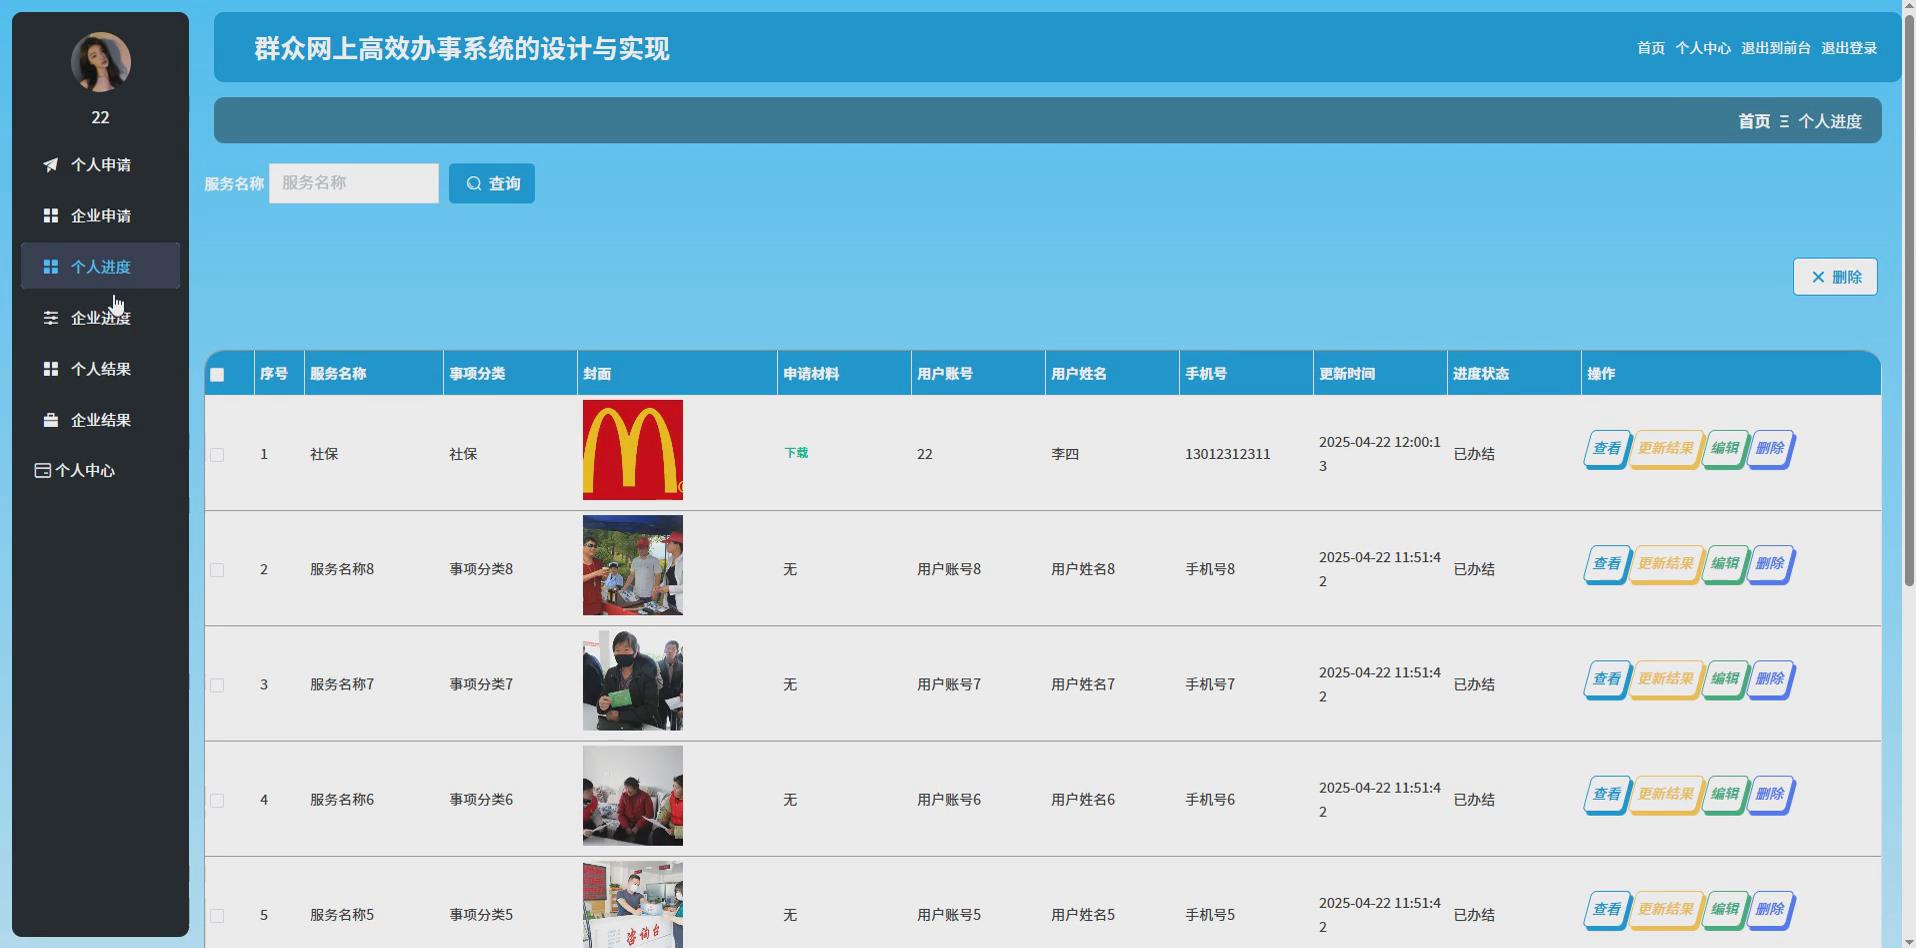This screenshot has height=948, width=1916.
Task: Click the X icon in top 删除 button
Action: [1818, 277]
